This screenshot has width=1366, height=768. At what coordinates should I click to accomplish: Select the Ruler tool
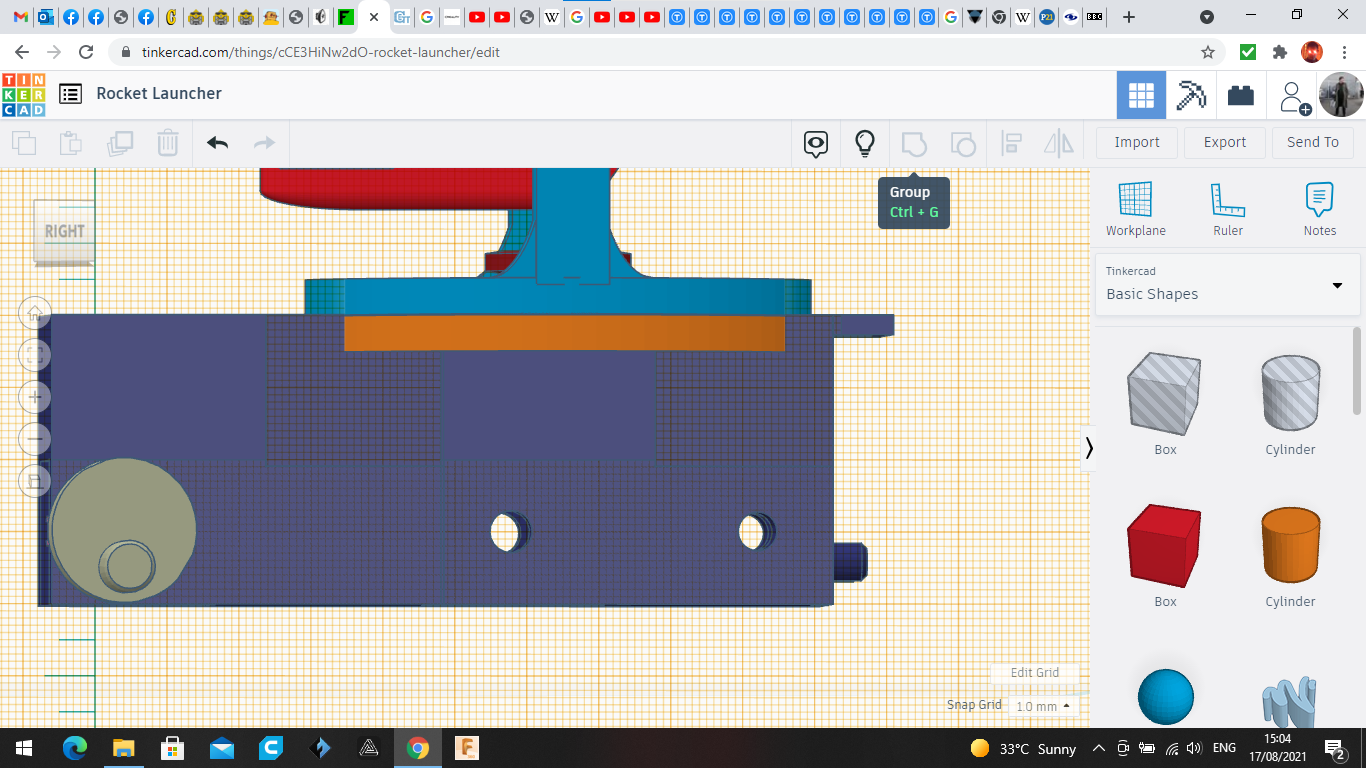pyautogui.click(x=1227, y=208)
